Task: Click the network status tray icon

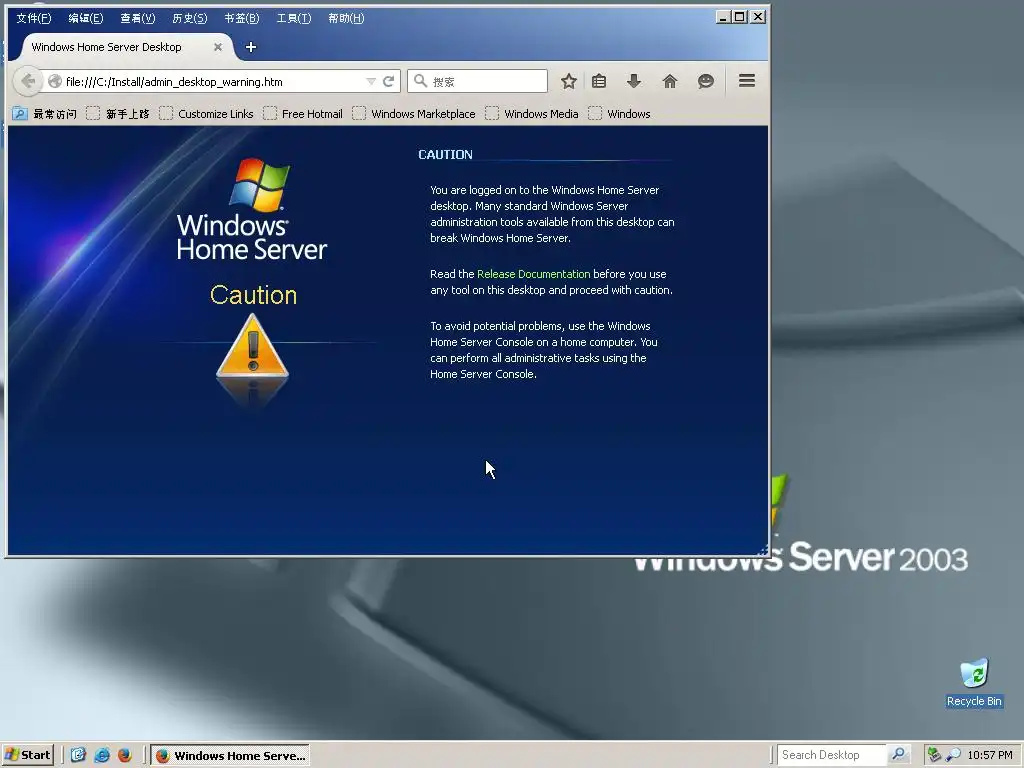Action: 934,755
